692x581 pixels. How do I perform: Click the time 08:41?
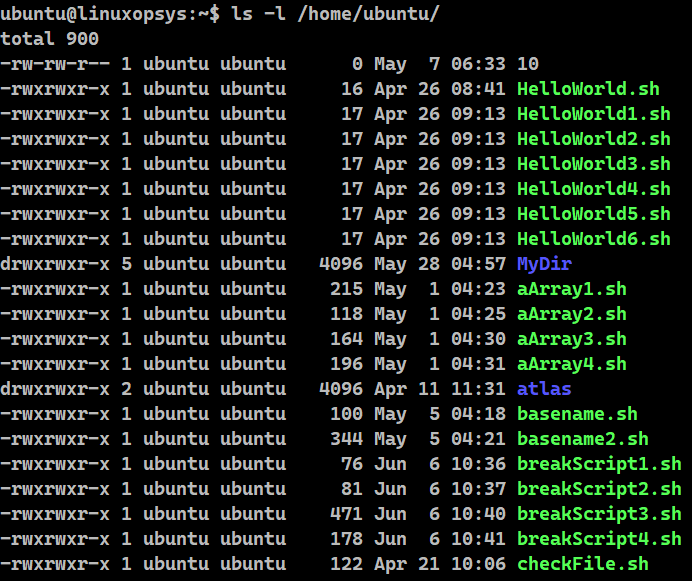tap(478, 89)
